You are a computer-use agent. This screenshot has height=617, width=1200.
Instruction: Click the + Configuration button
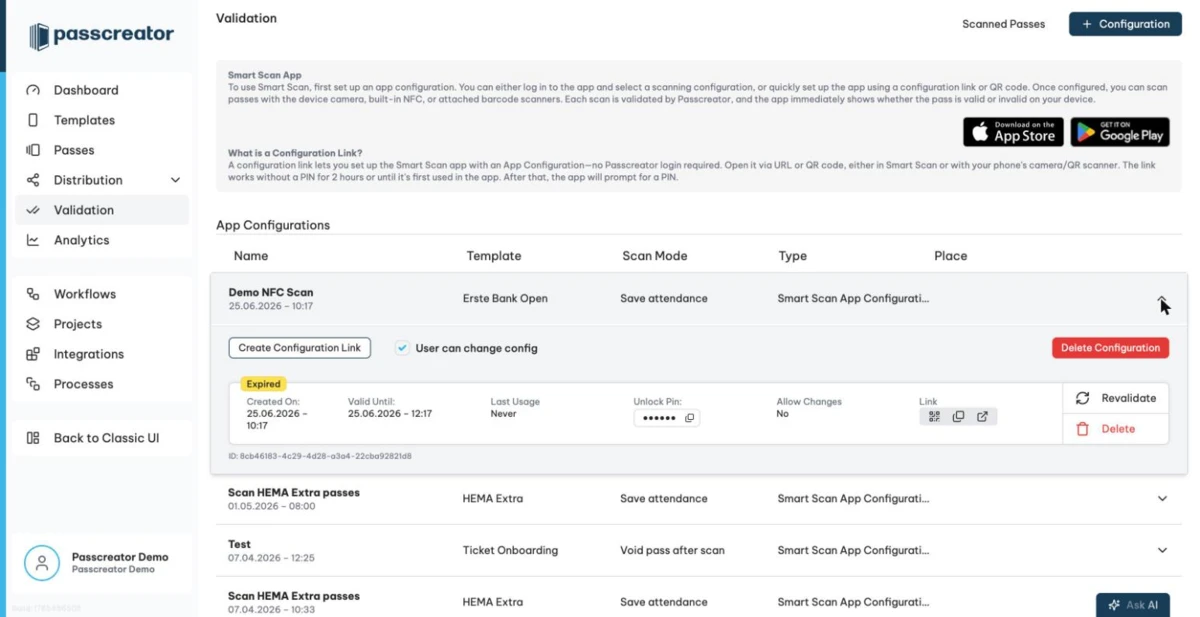pyautogui.click(x=1125, y=24)
